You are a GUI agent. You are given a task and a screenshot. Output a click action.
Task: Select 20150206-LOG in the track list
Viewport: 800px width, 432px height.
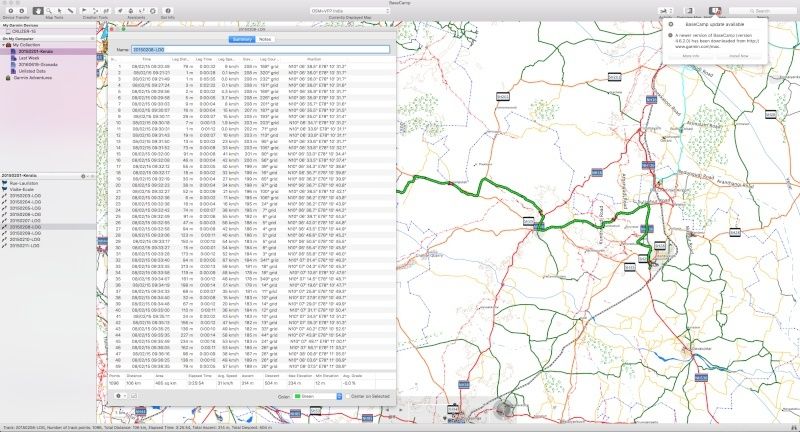(x=25, y=214)
